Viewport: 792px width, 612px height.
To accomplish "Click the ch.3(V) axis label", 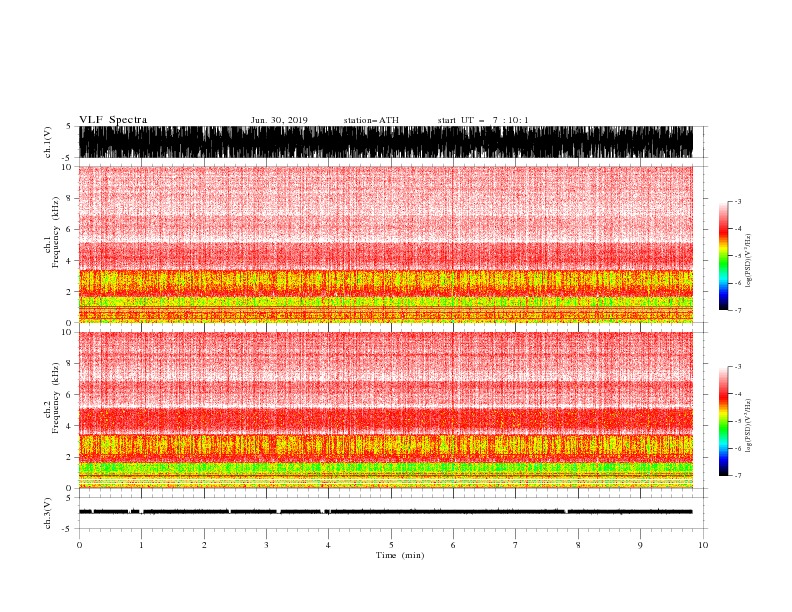I will [x=48, y=513].
